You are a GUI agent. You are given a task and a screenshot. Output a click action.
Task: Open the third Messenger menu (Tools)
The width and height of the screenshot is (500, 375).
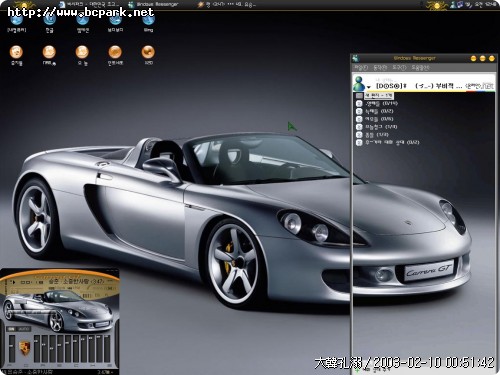(399, 68)
